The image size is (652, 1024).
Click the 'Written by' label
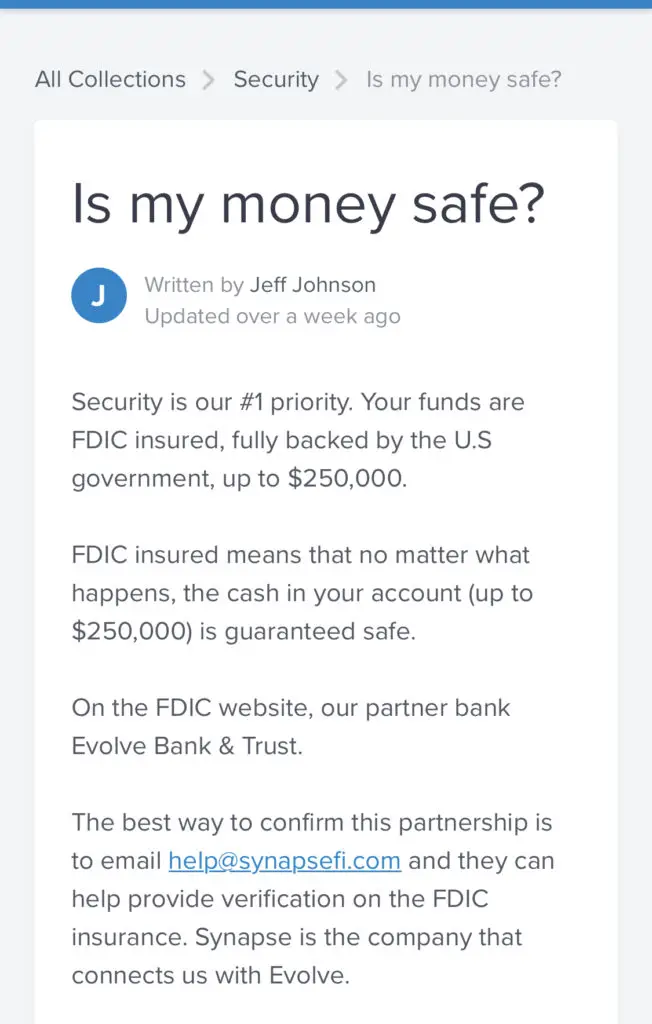click(194, 285)
